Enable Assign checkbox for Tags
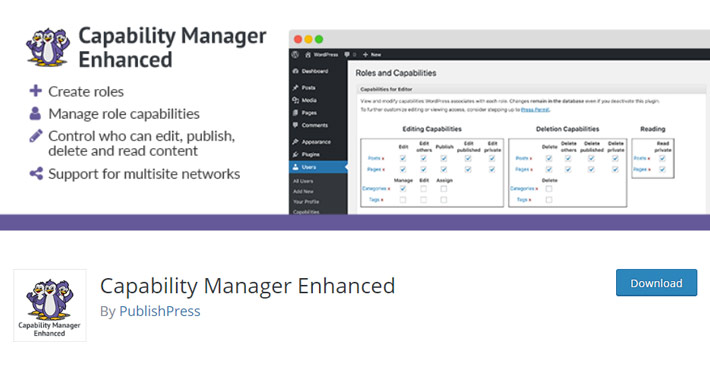 point(444,200)
